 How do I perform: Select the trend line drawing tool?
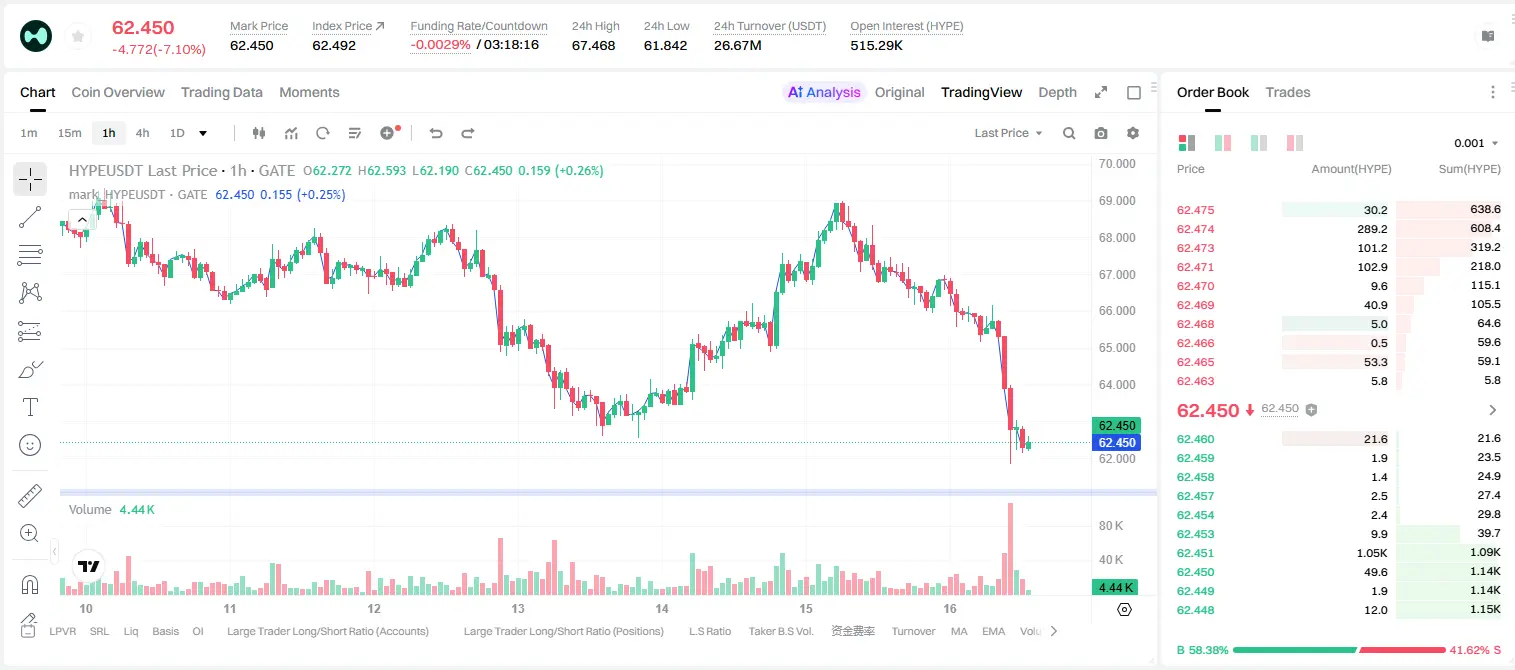coord(30,217)
